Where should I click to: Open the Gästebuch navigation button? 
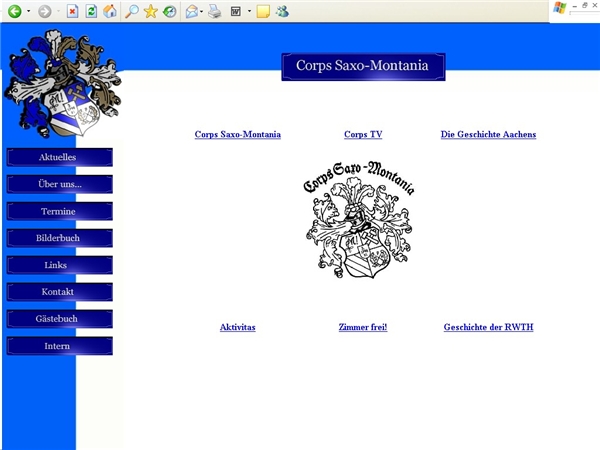point(60,319)
